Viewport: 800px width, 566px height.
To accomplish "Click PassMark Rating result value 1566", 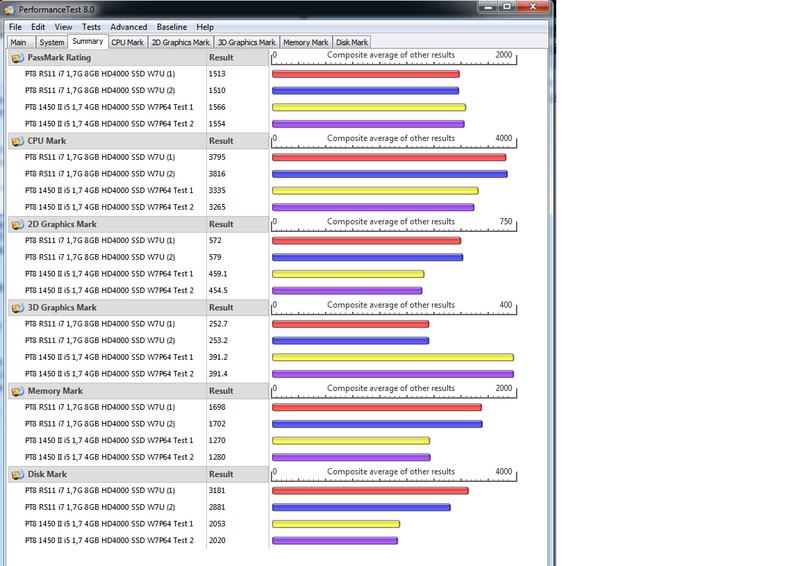I will click(x=217, y=107).
